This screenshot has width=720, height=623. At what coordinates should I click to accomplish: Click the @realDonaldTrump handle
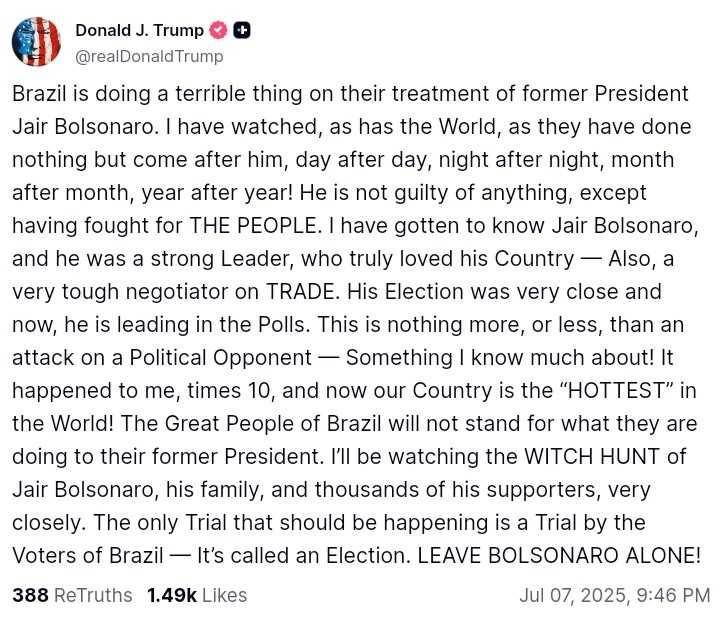point(149,56)
